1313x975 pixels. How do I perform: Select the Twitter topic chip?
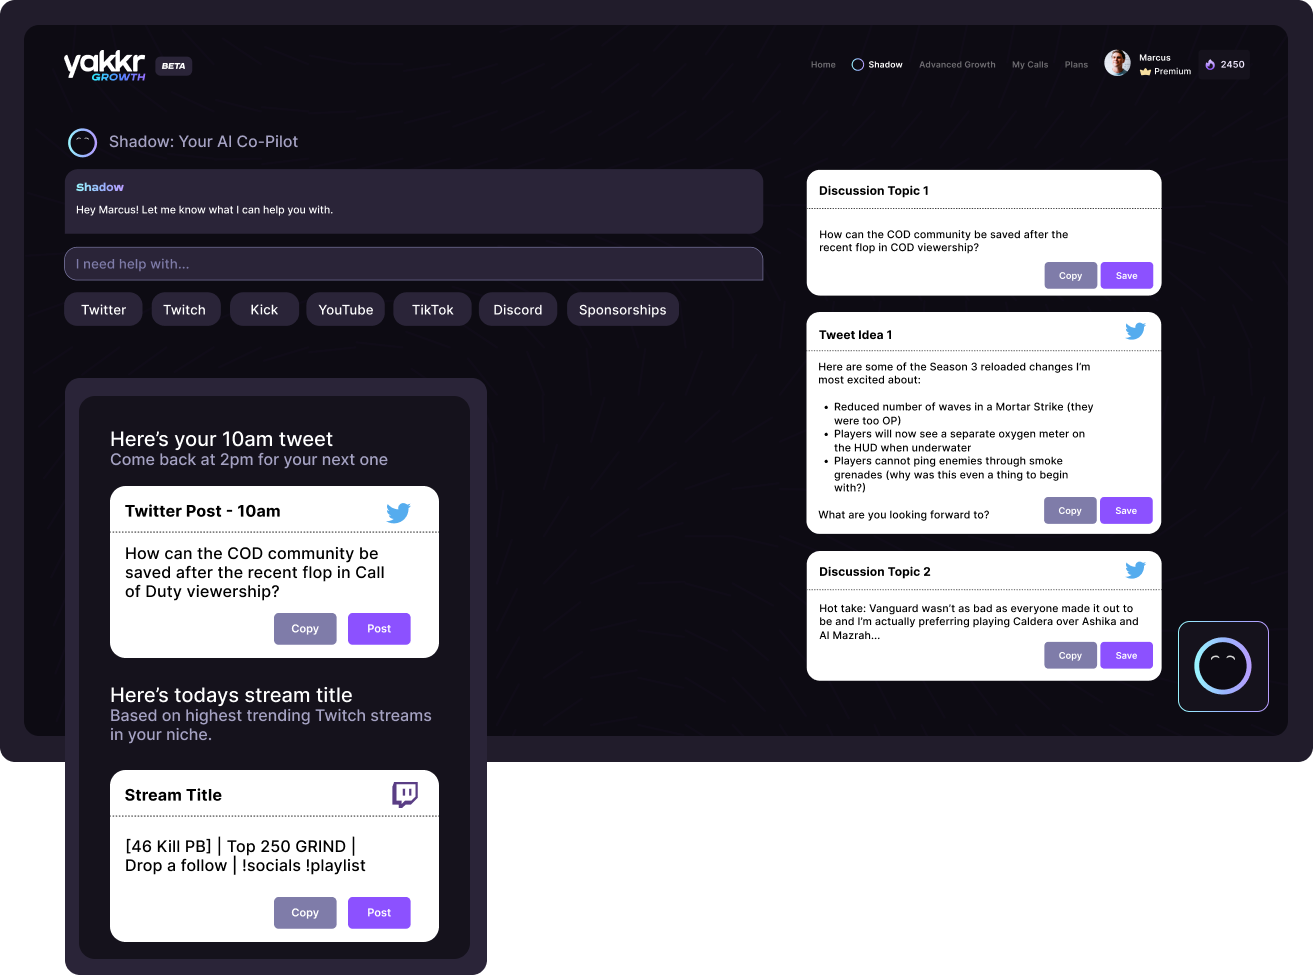coord(103,310)
